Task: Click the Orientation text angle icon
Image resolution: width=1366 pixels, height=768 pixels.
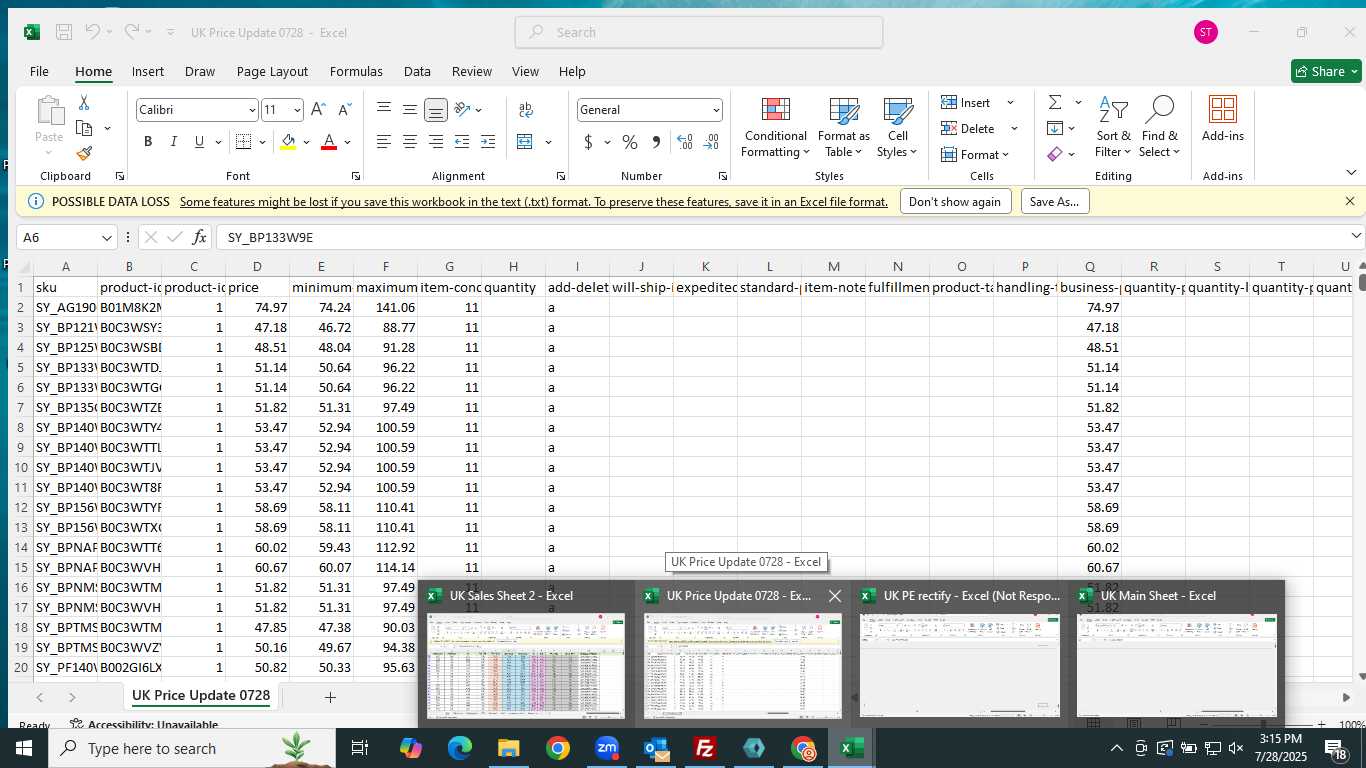Action: pyautogui.click(x=462, y=110)
